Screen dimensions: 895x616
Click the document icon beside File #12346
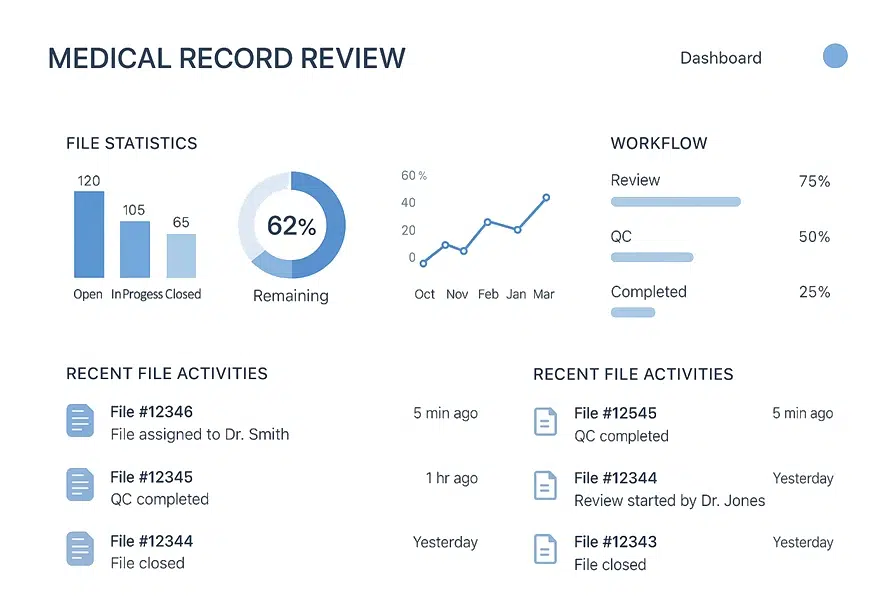[79, 421]
